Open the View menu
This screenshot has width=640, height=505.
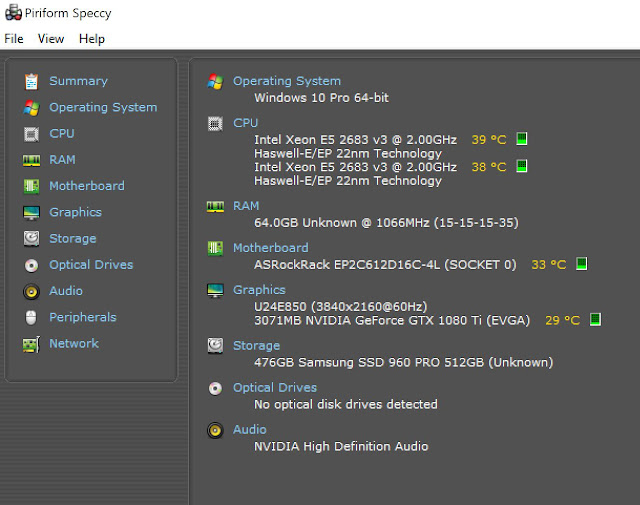51,39
